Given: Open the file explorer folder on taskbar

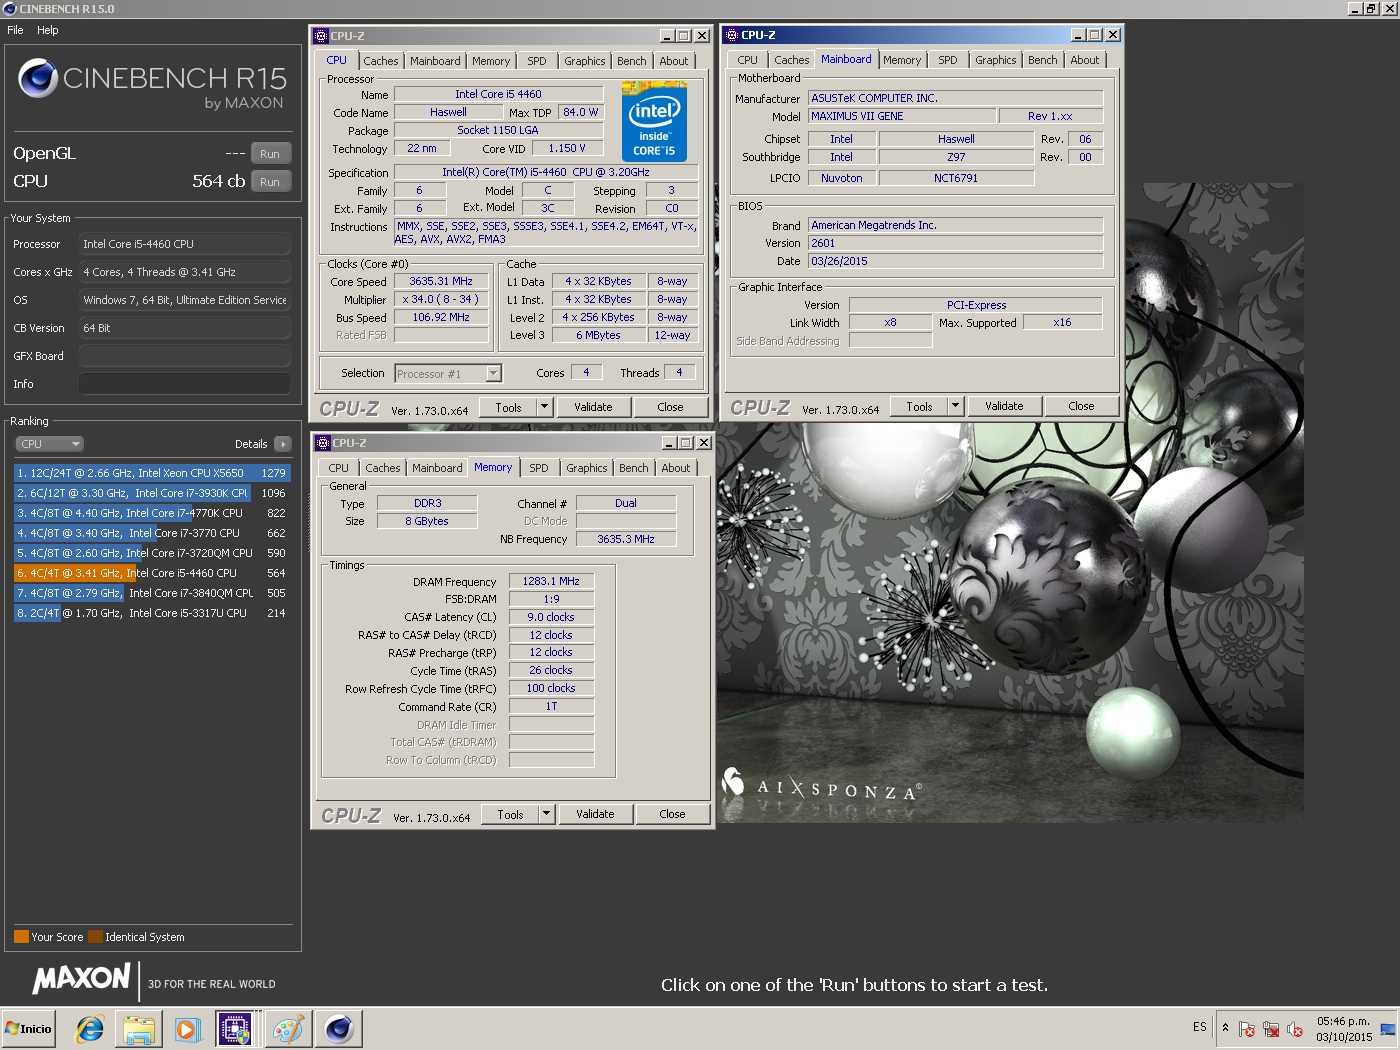Looking at the screenshot, I should (x=139, y=1028).
